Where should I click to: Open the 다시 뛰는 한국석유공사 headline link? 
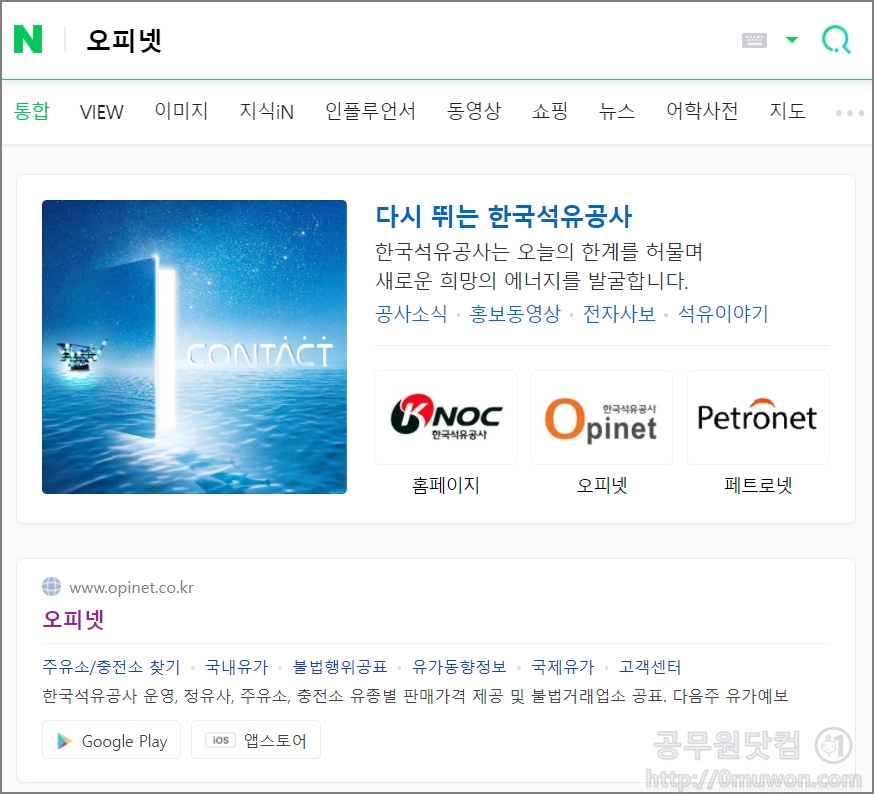(503, 216)
